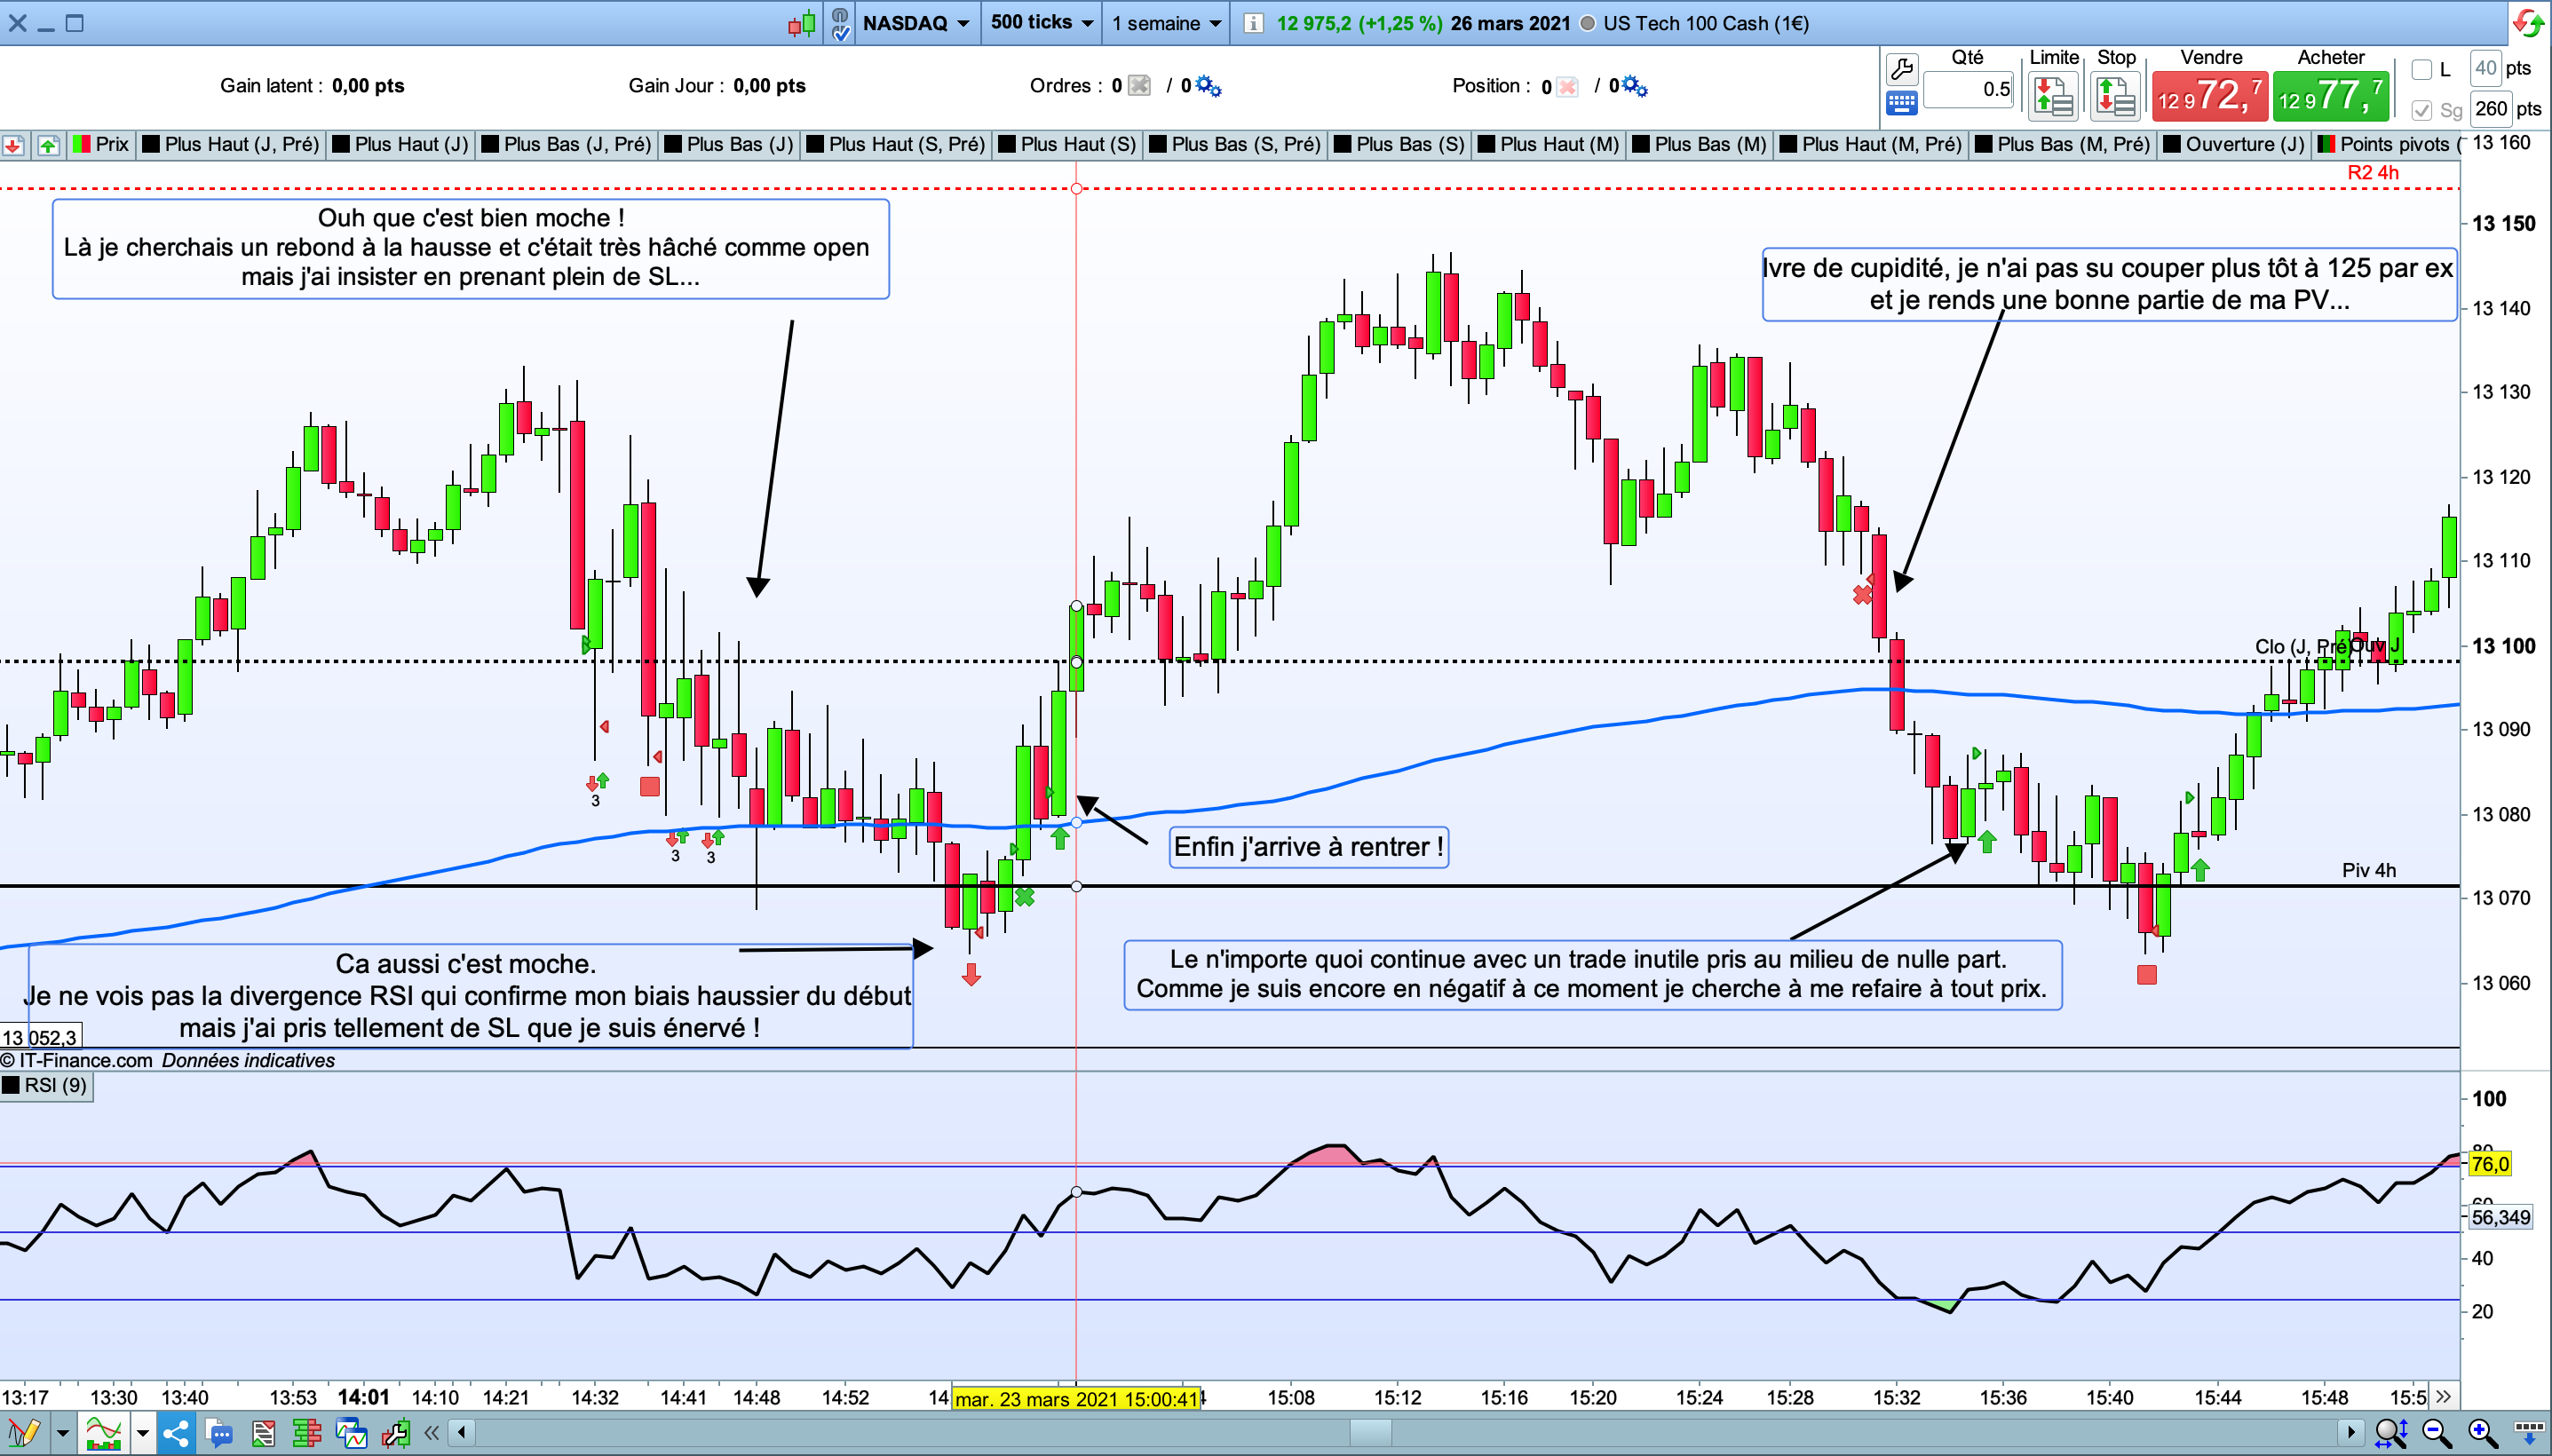Toggle Plus Haut (J) line visibility
This screenshot has height=1456, width=2552.
[x=400, y=144]
